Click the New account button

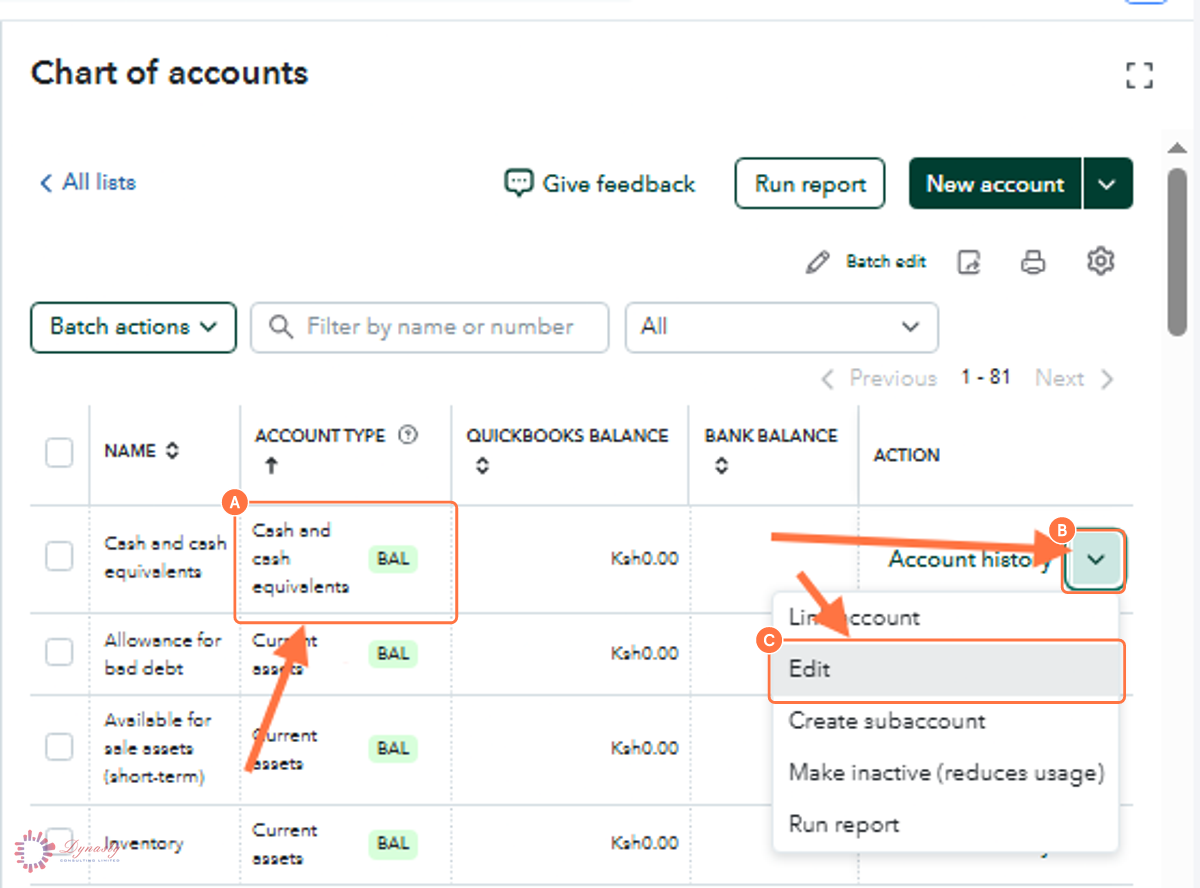click(995, 183)
